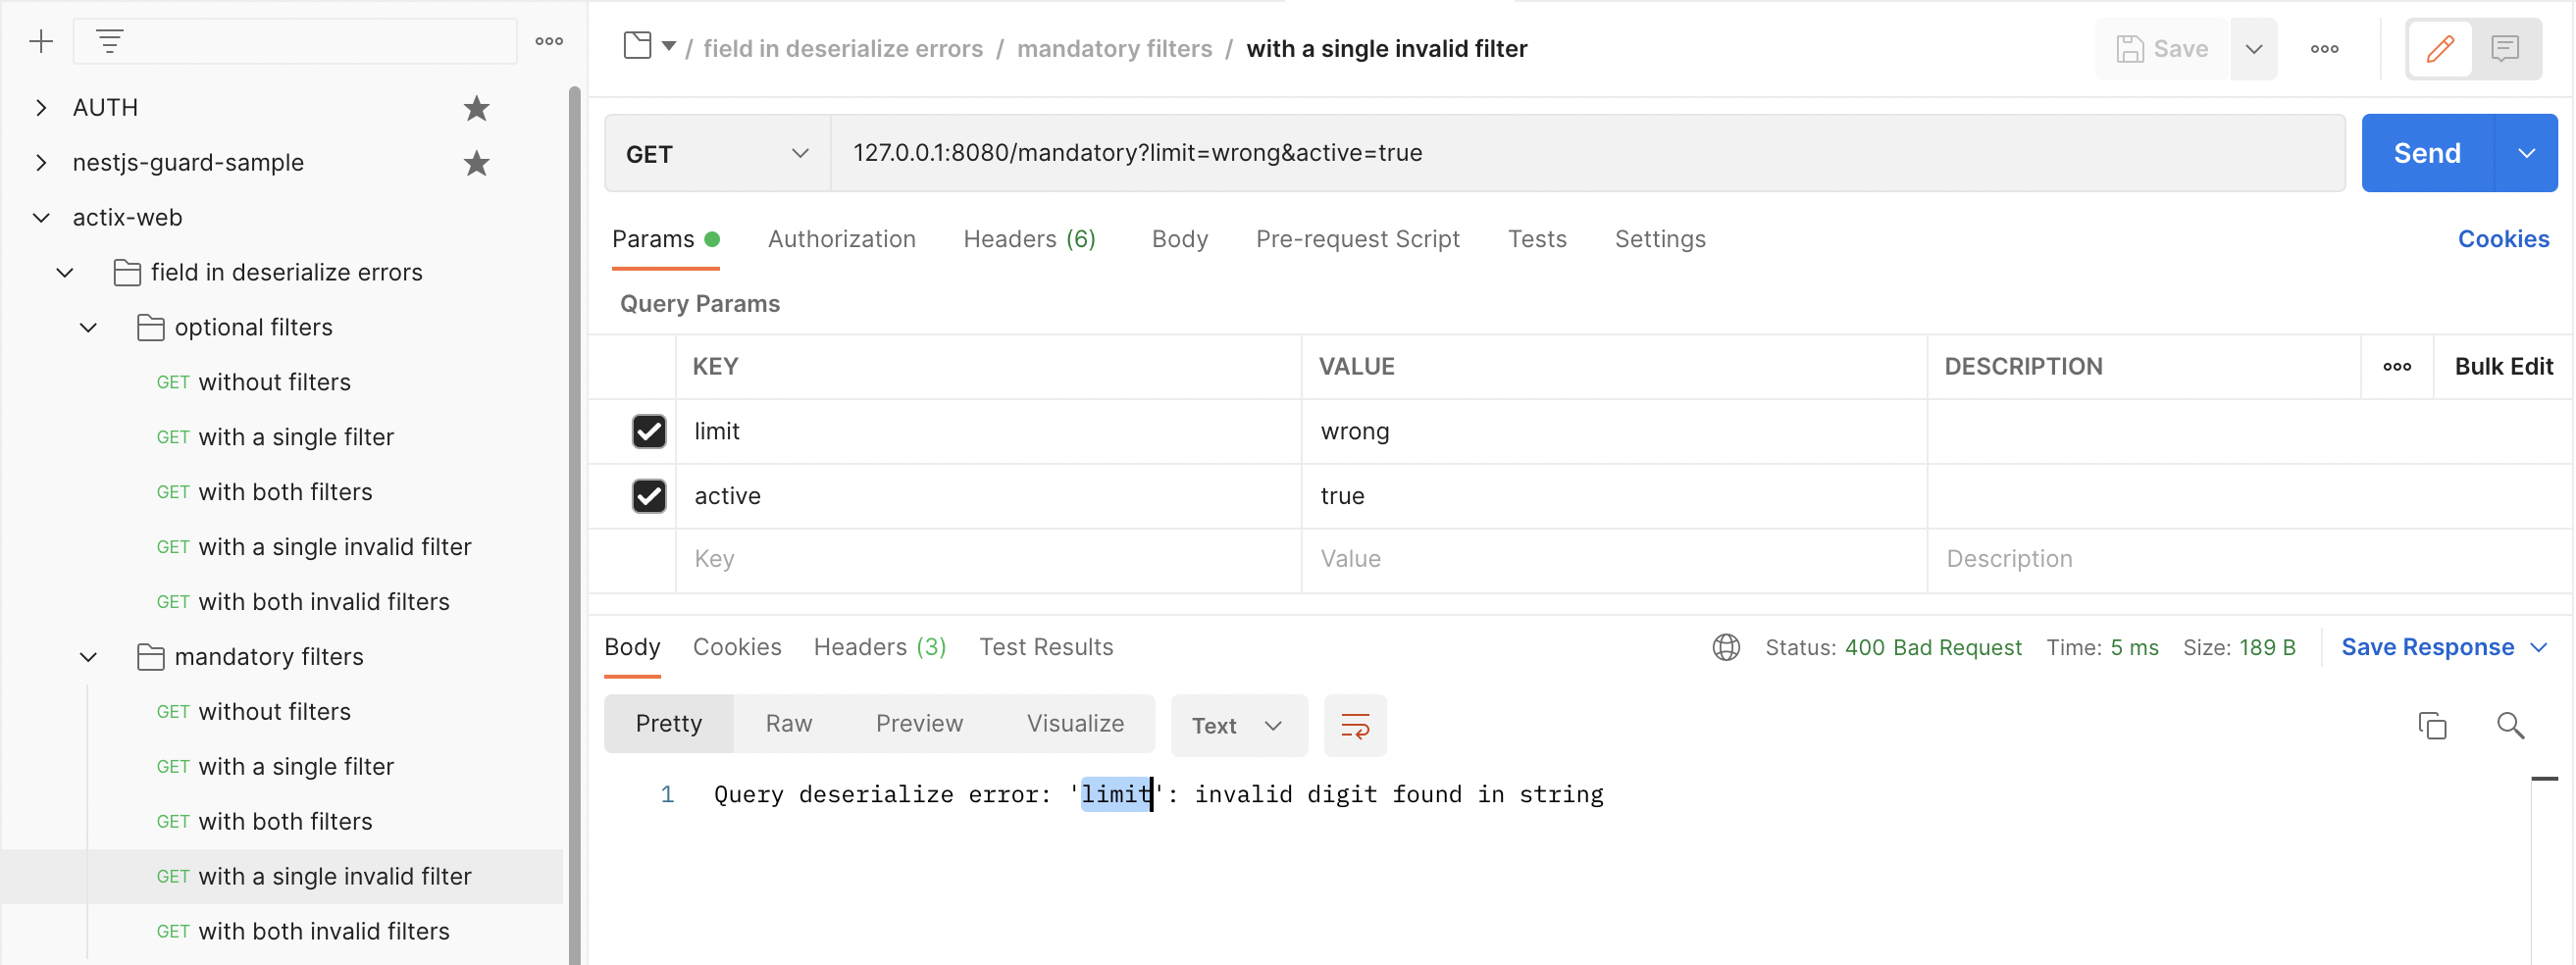This screenshot has height=965, width=2576.
Task: Click the sidebar vertical scrollbar
Action: [x=574, y=525]
